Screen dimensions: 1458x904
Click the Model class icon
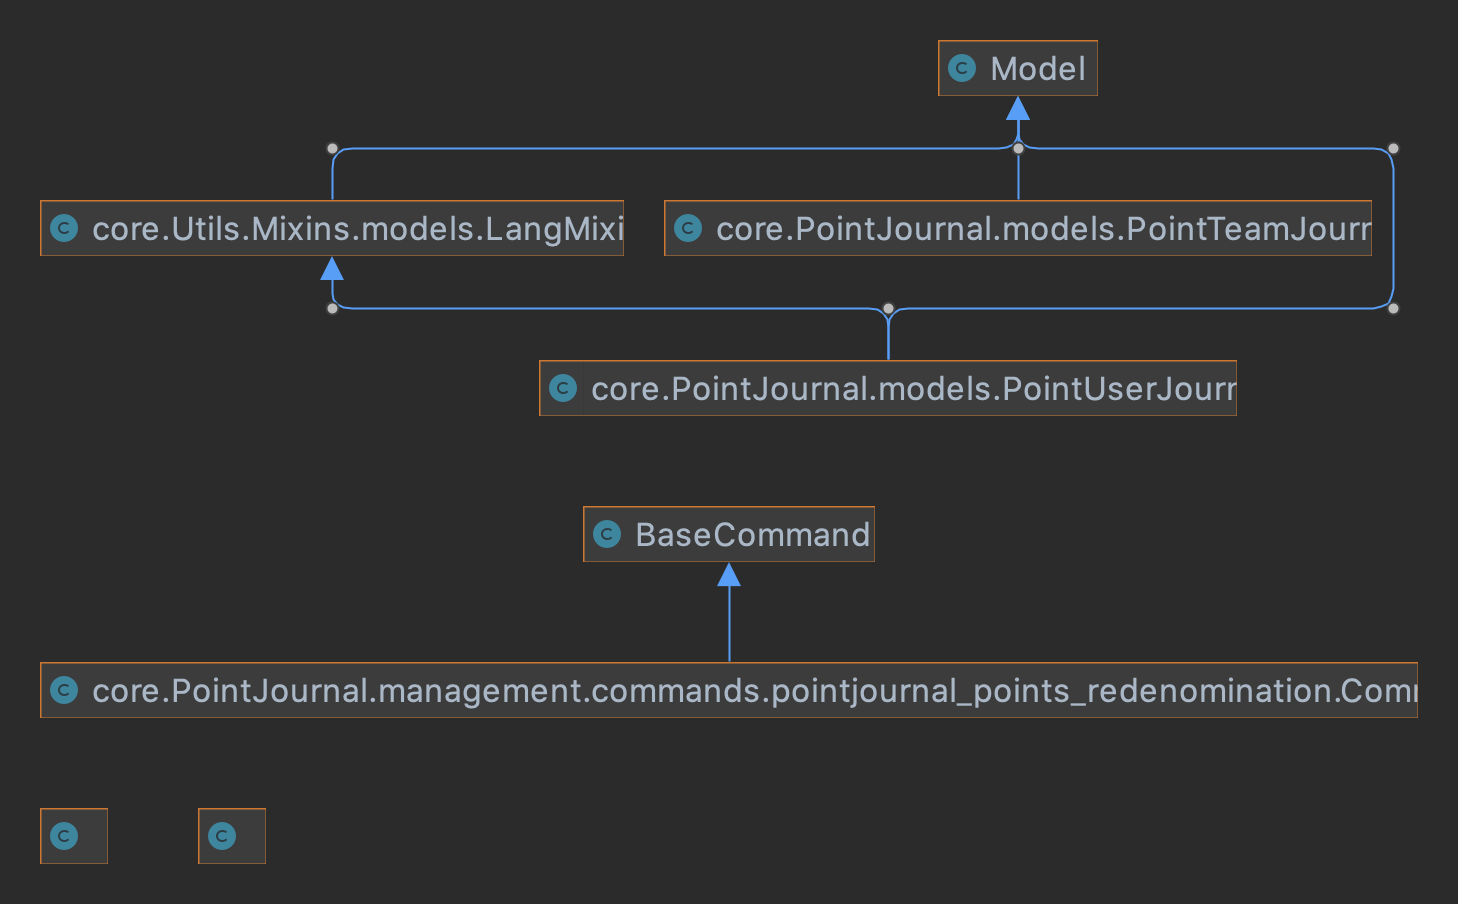click(962, 68)
